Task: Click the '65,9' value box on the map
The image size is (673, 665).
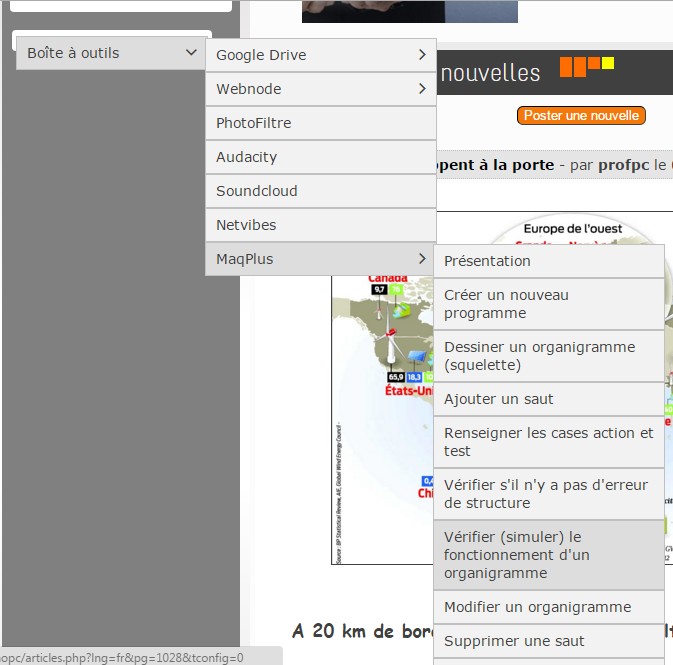Action: [396, 377]
